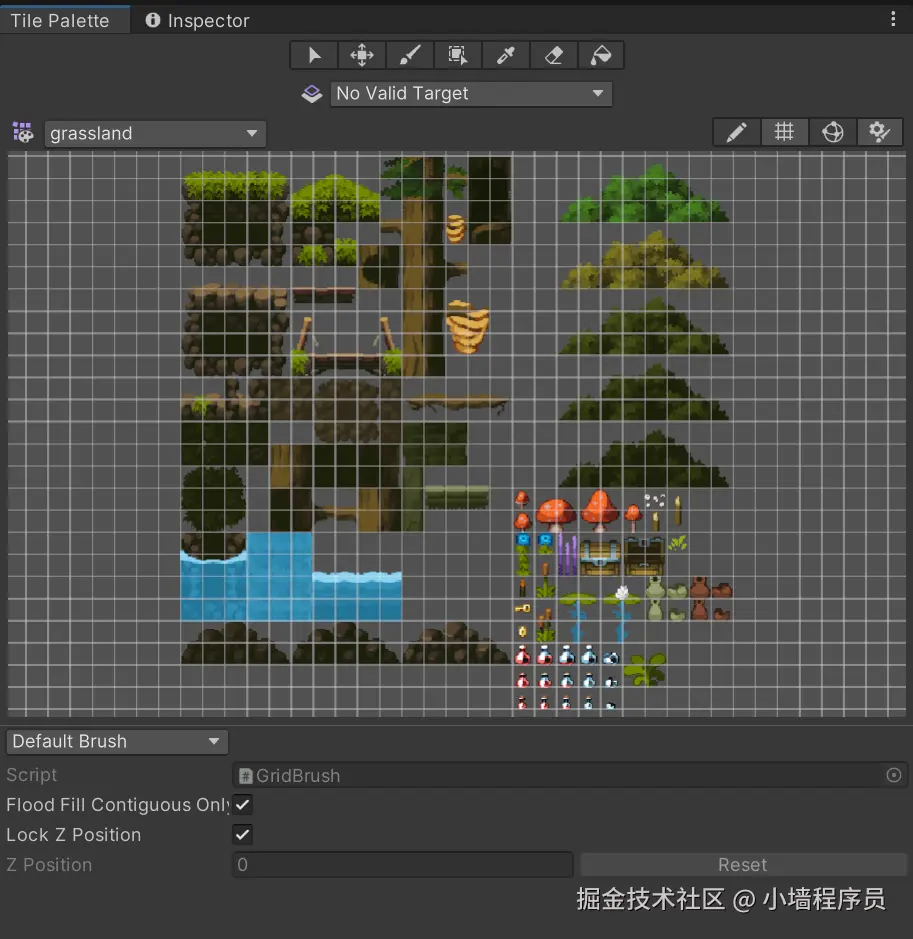The image size is (913, 939).
Task: Open the Tile Palette panel menu
Action: tap(895, 19)
